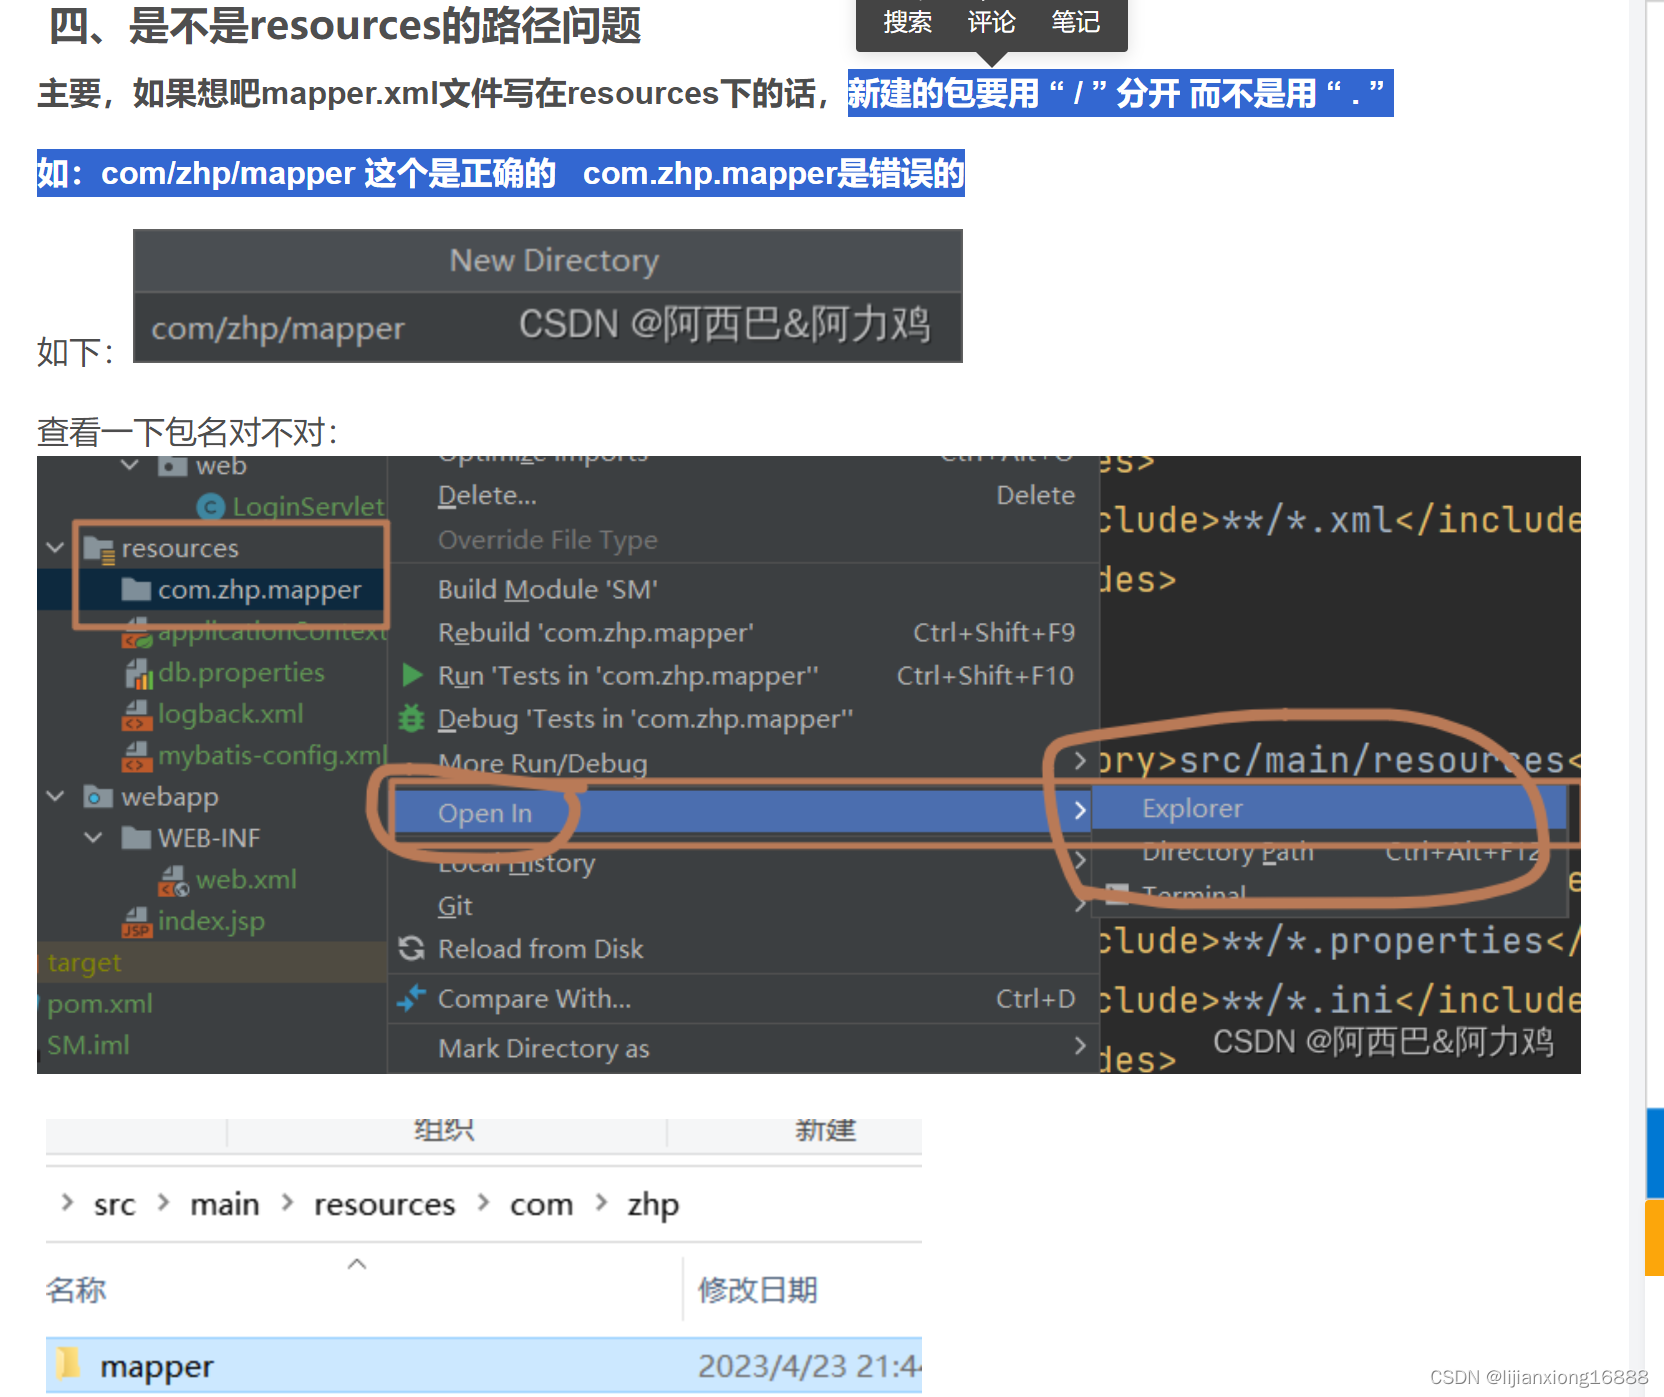Select 'Open In' from the context menu

click(484, 812)
